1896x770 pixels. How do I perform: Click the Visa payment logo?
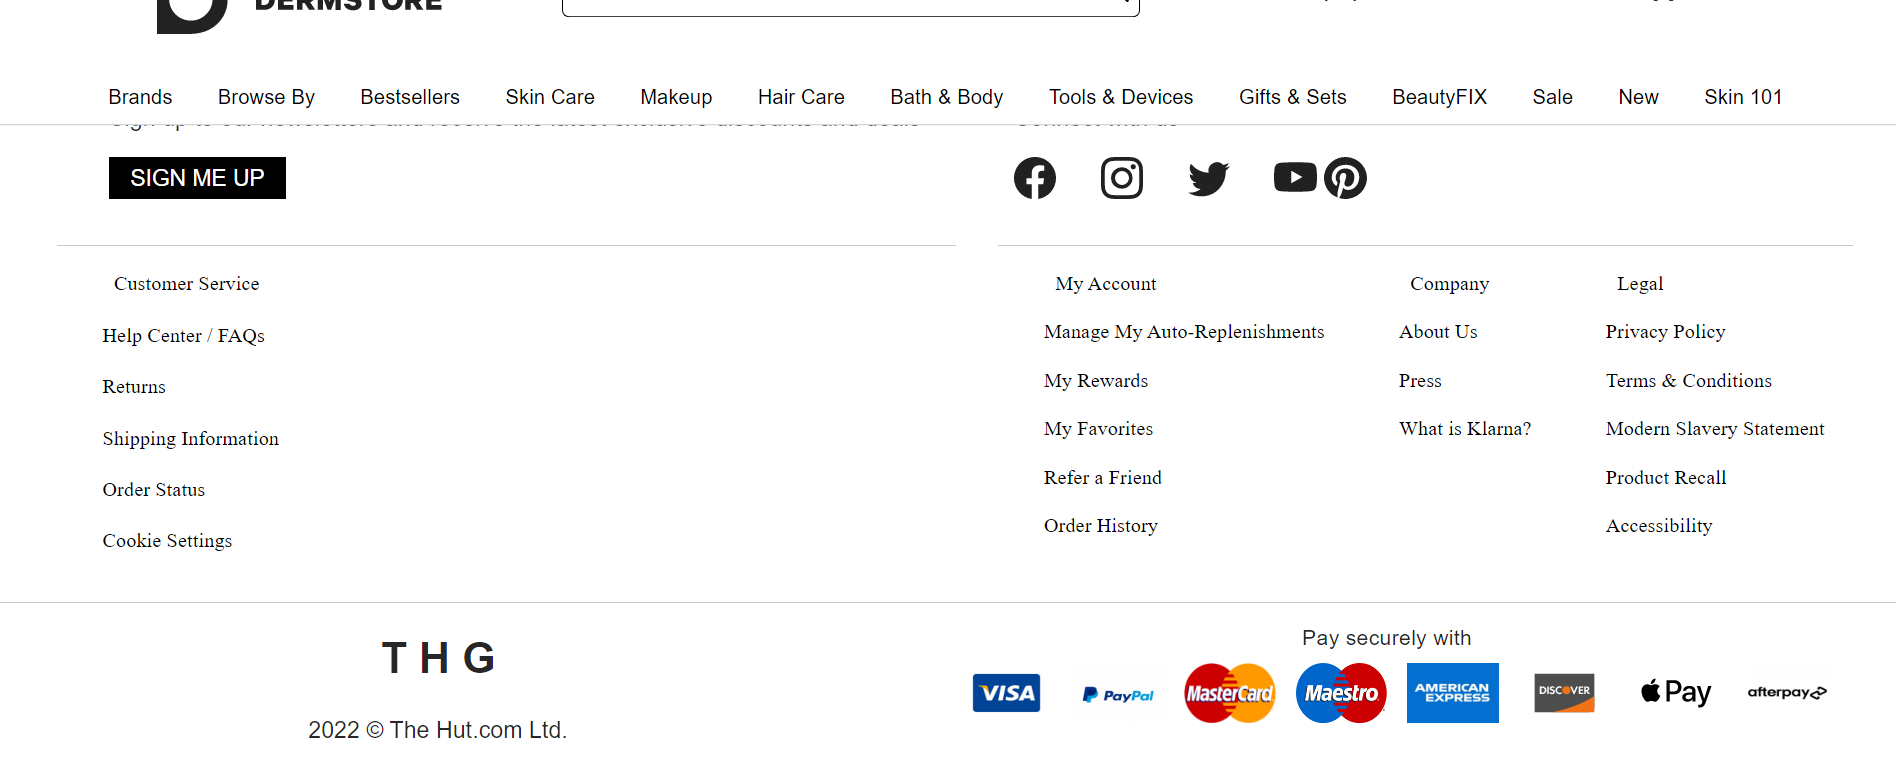click(x=1006, y=693)
